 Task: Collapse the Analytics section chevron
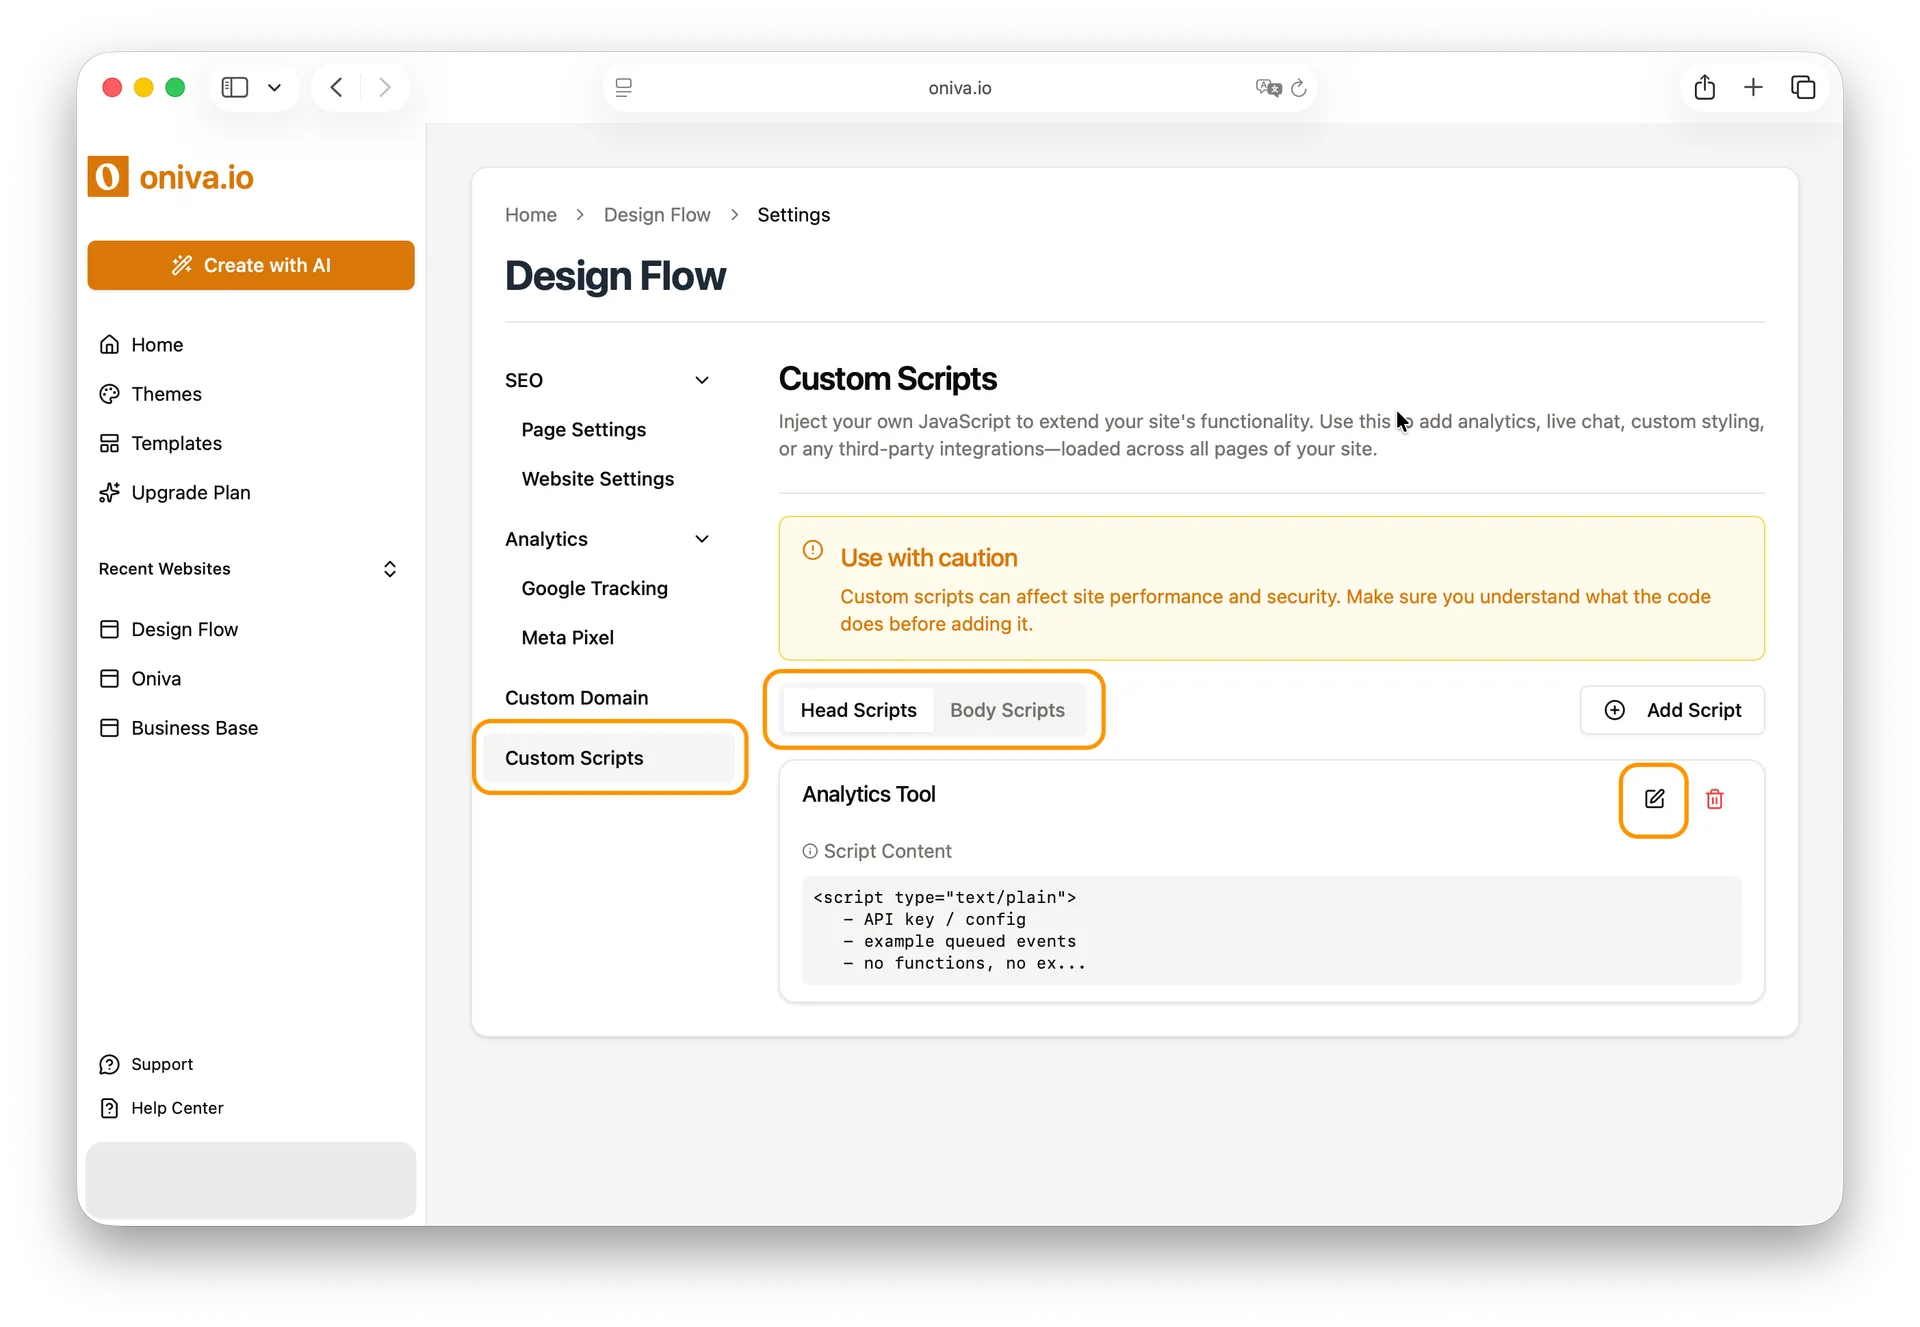coord(702,539)
